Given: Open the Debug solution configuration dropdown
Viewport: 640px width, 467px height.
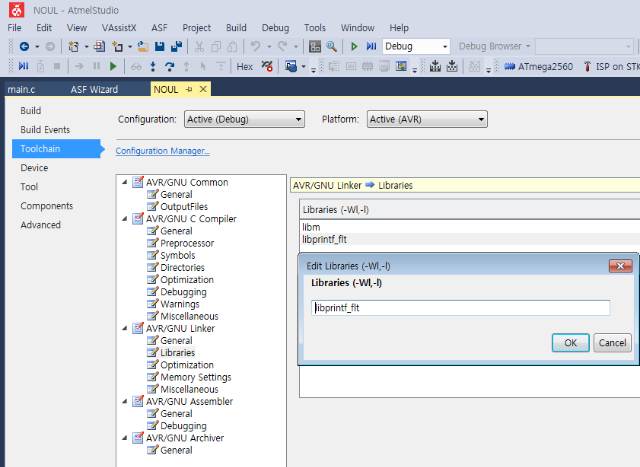Looking at the screenshot, I should (x=416, y=46).
